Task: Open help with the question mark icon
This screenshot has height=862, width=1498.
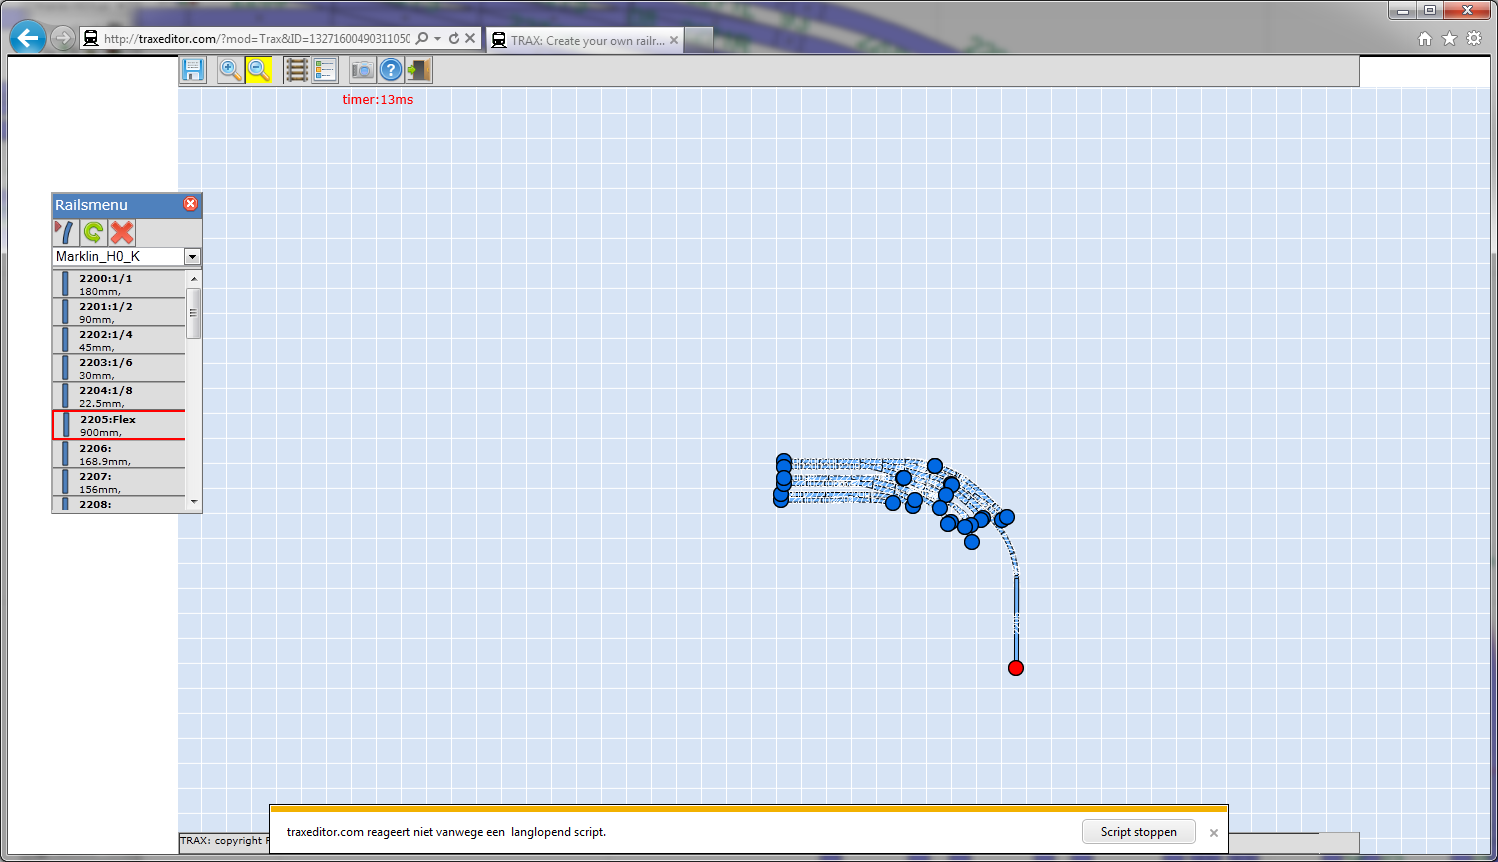Action: tap(391, 70)
